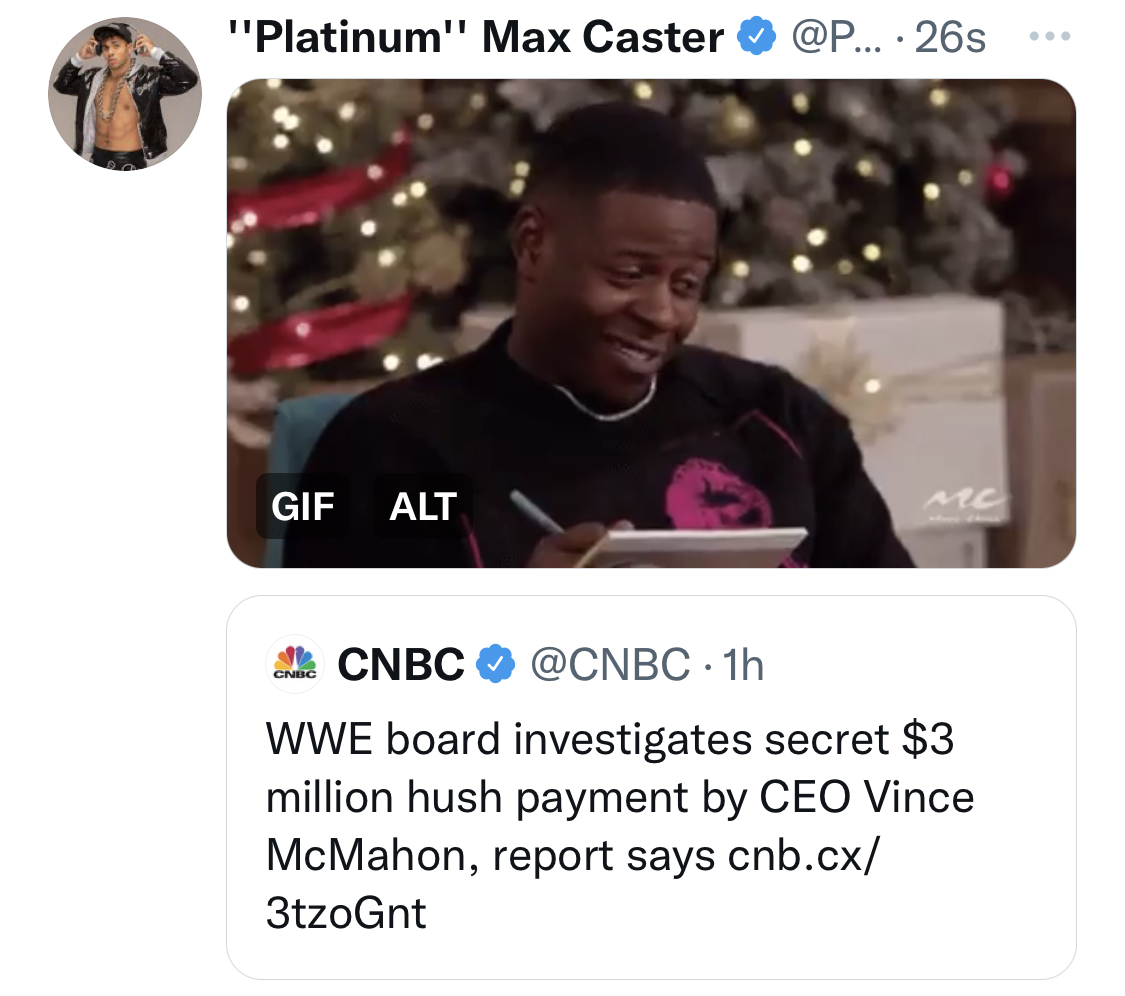Show the ALT image description

(423, 507)
